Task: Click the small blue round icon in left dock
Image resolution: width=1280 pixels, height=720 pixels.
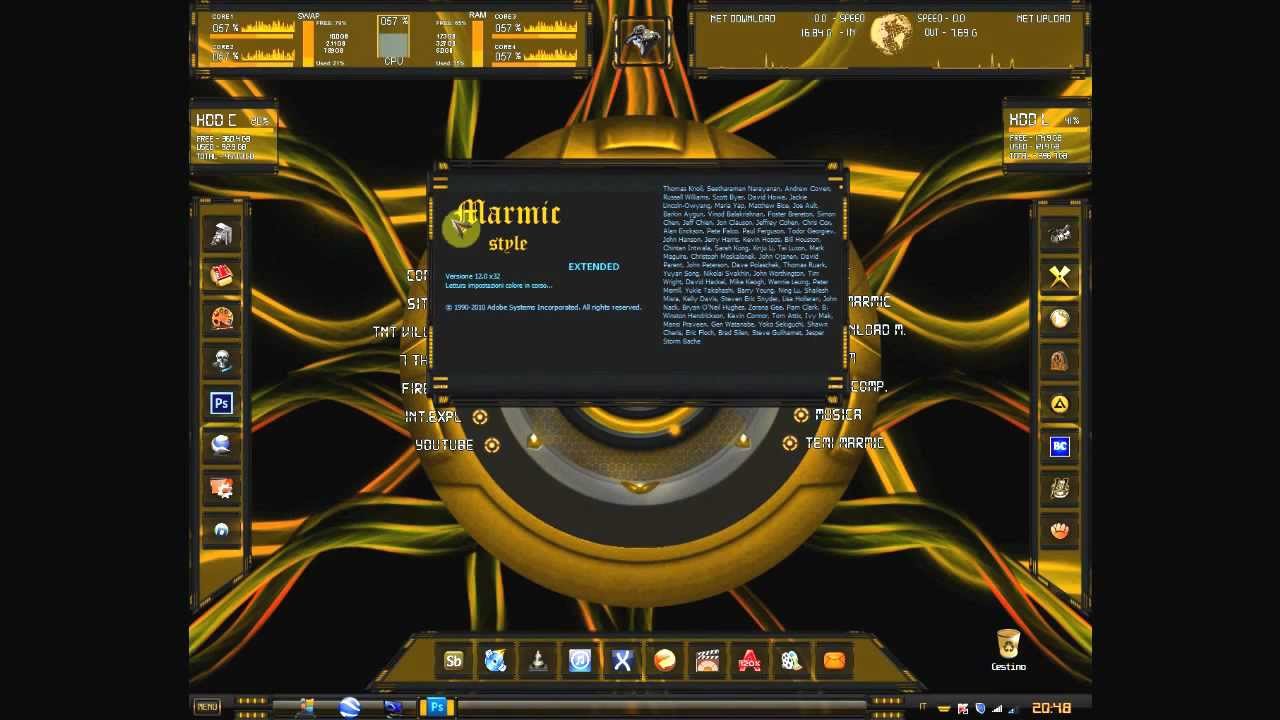Action: 221,530
